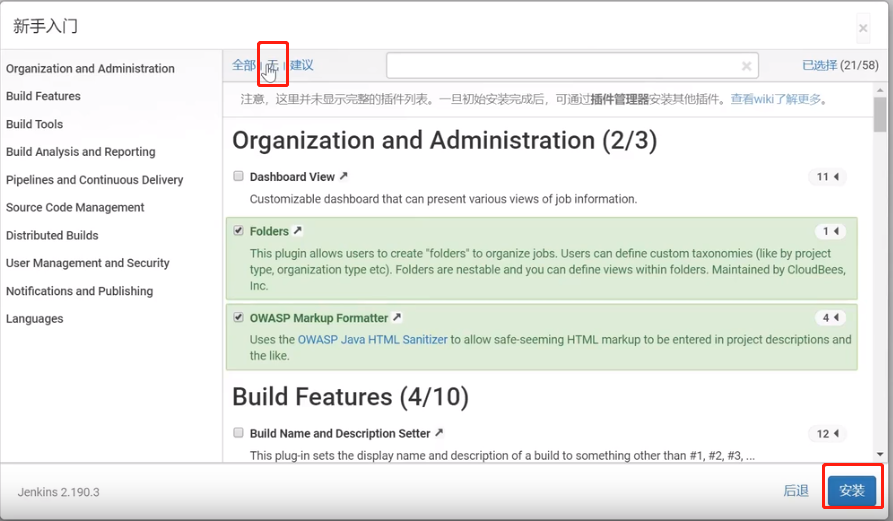This screenshot has height=521, width=893.
Task: Go to Build Tools category
Action: [x=34, y=124]
